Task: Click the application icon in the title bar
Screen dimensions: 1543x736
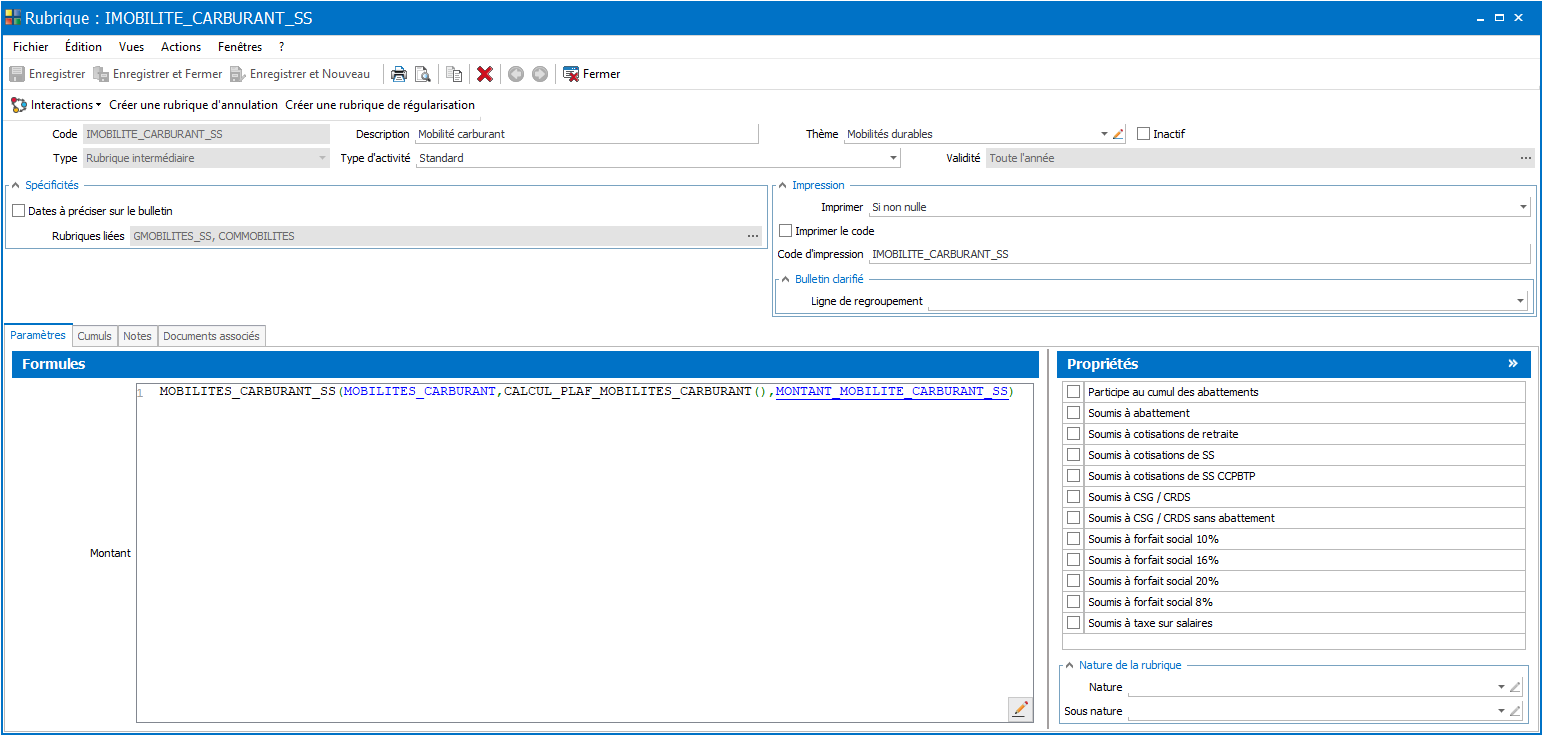Action: 13,17
